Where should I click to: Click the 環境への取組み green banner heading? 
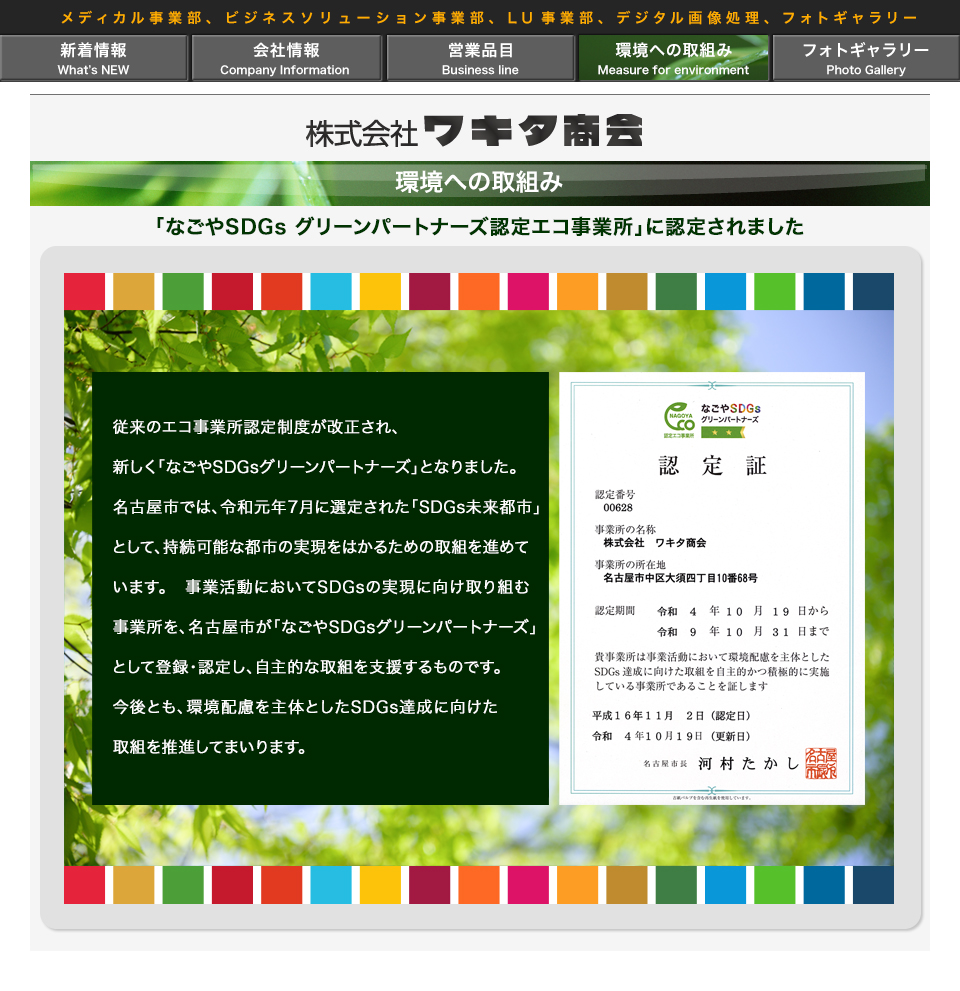tap(480, 183)
